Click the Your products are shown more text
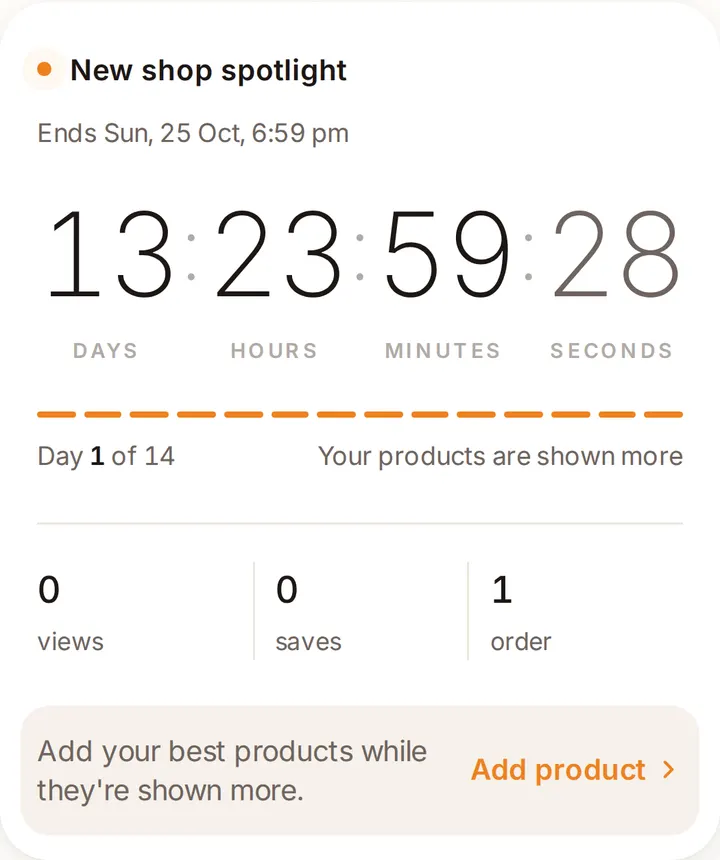Screen dimensions: 720x860 click(501, 456)
